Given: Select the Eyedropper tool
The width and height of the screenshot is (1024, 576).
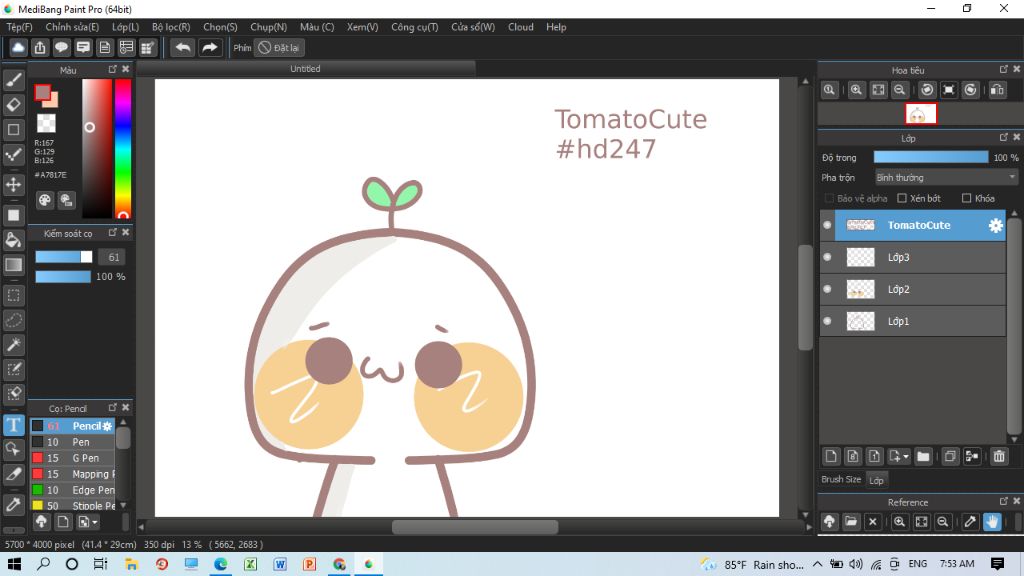Looking at the screenshot, I should [x=14, y=504].
